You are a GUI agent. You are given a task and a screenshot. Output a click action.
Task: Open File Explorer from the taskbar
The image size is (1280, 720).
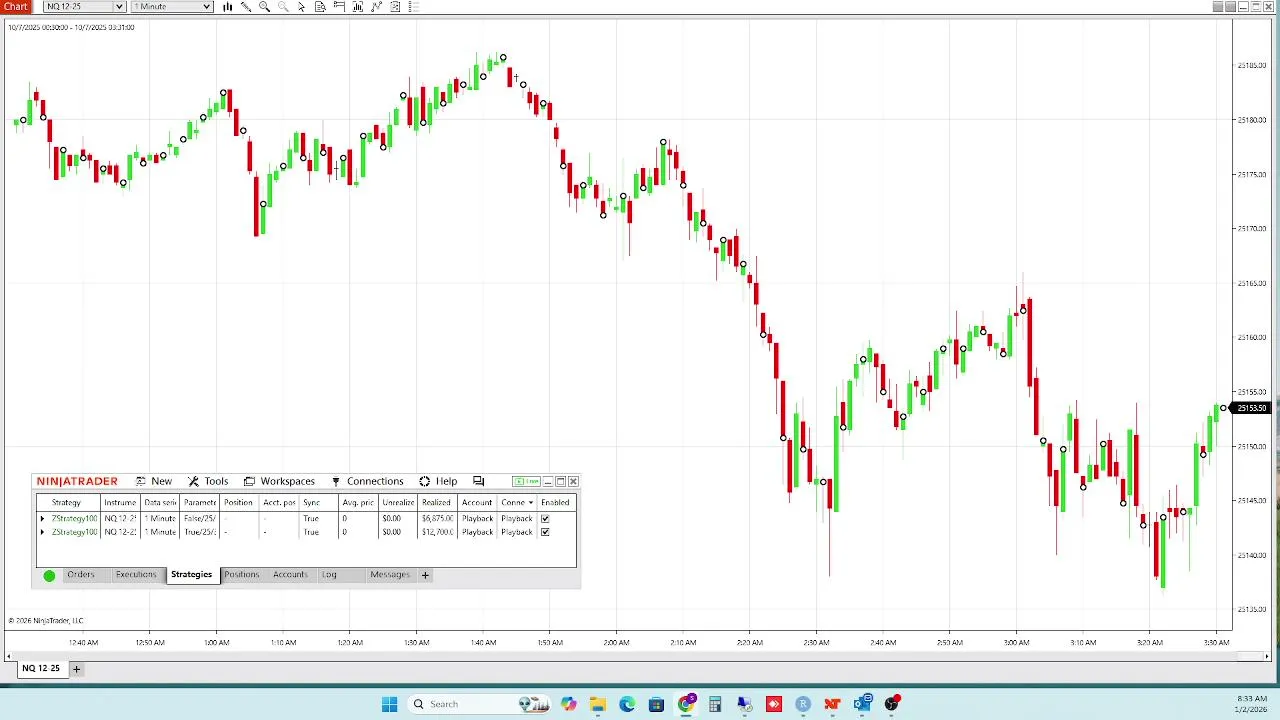[598, 704]
